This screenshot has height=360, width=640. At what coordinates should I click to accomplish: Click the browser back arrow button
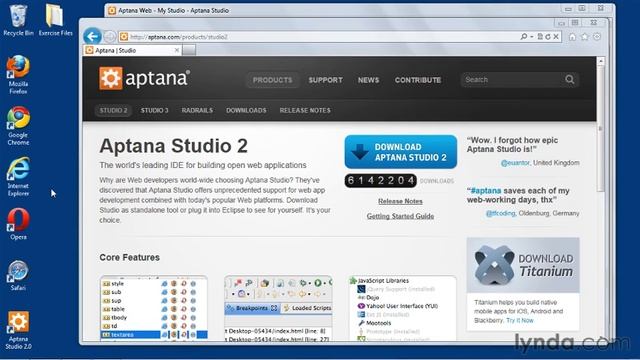[x=93, y=37]
